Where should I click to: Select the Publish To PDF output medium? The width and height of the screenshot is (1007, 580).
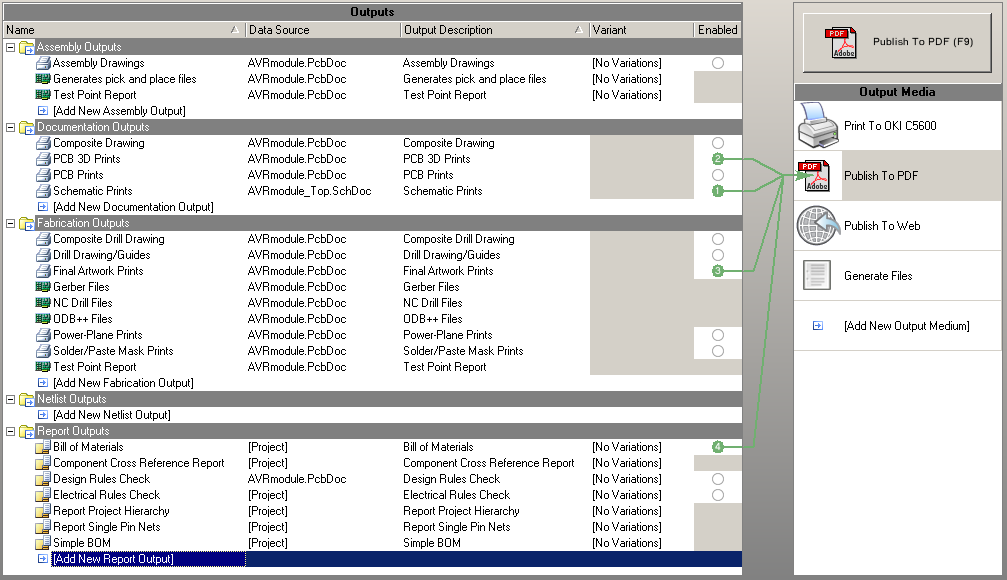pyautogui.click(x=897, y=175)
